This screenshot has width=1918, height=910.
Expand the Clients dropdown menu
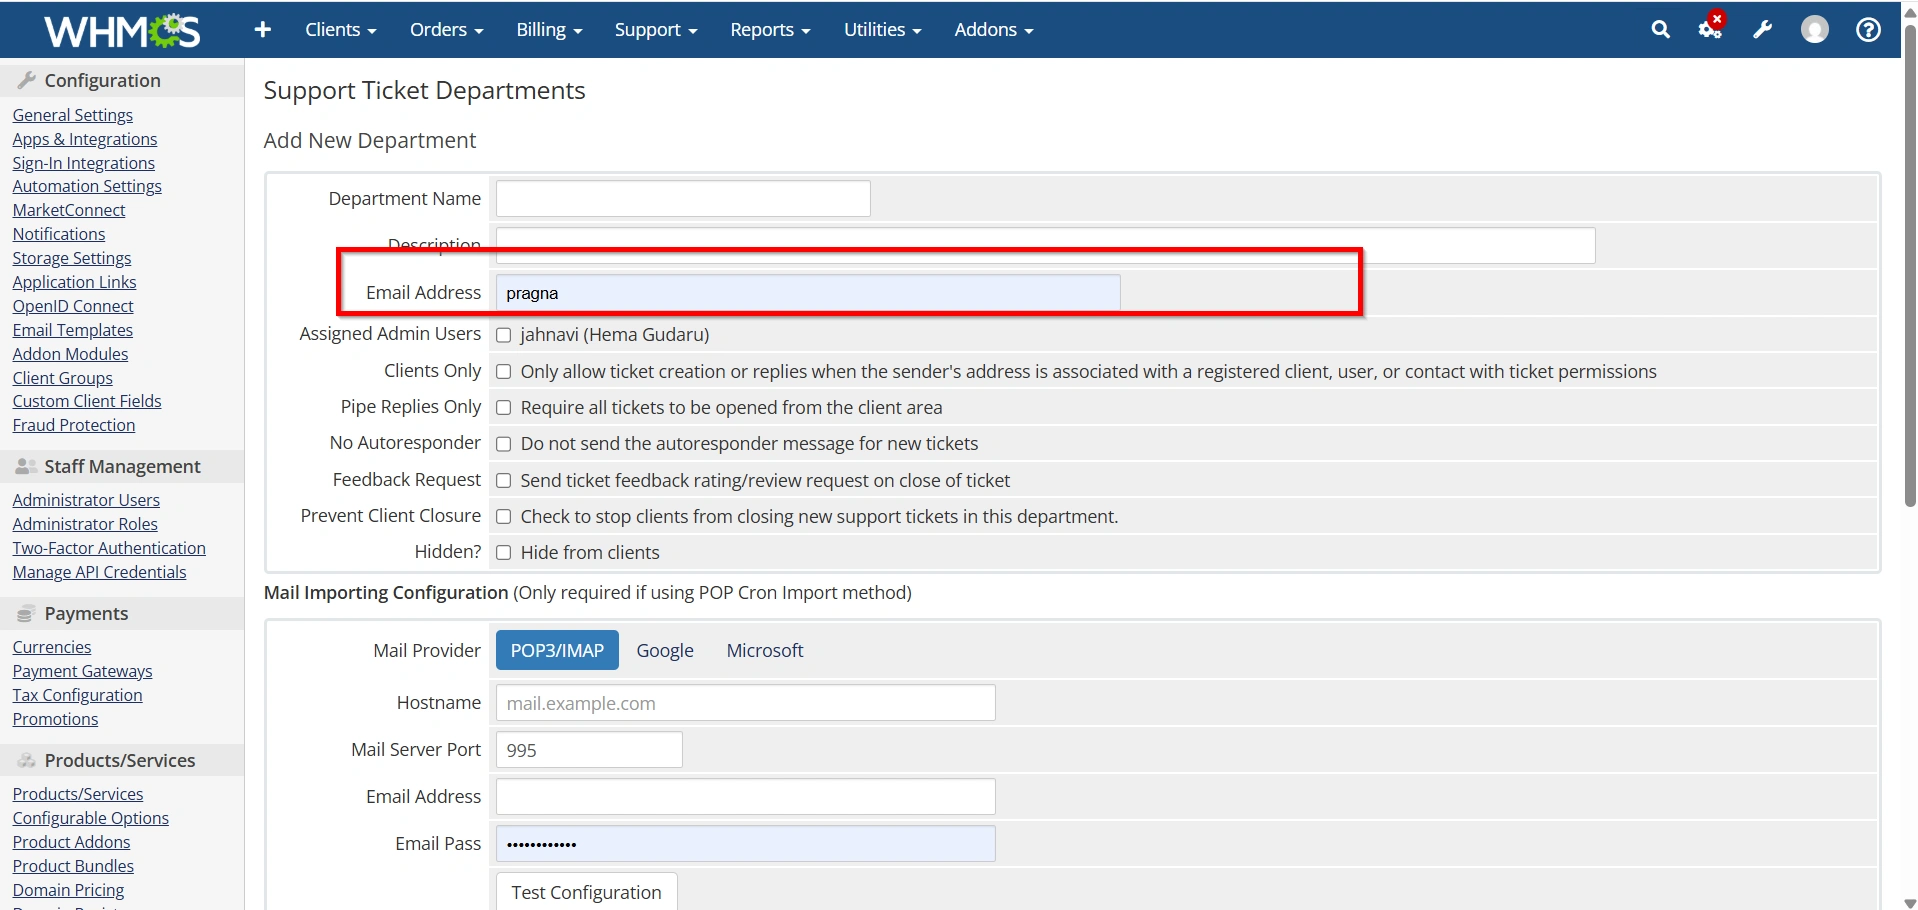click(x=340, y=30)
